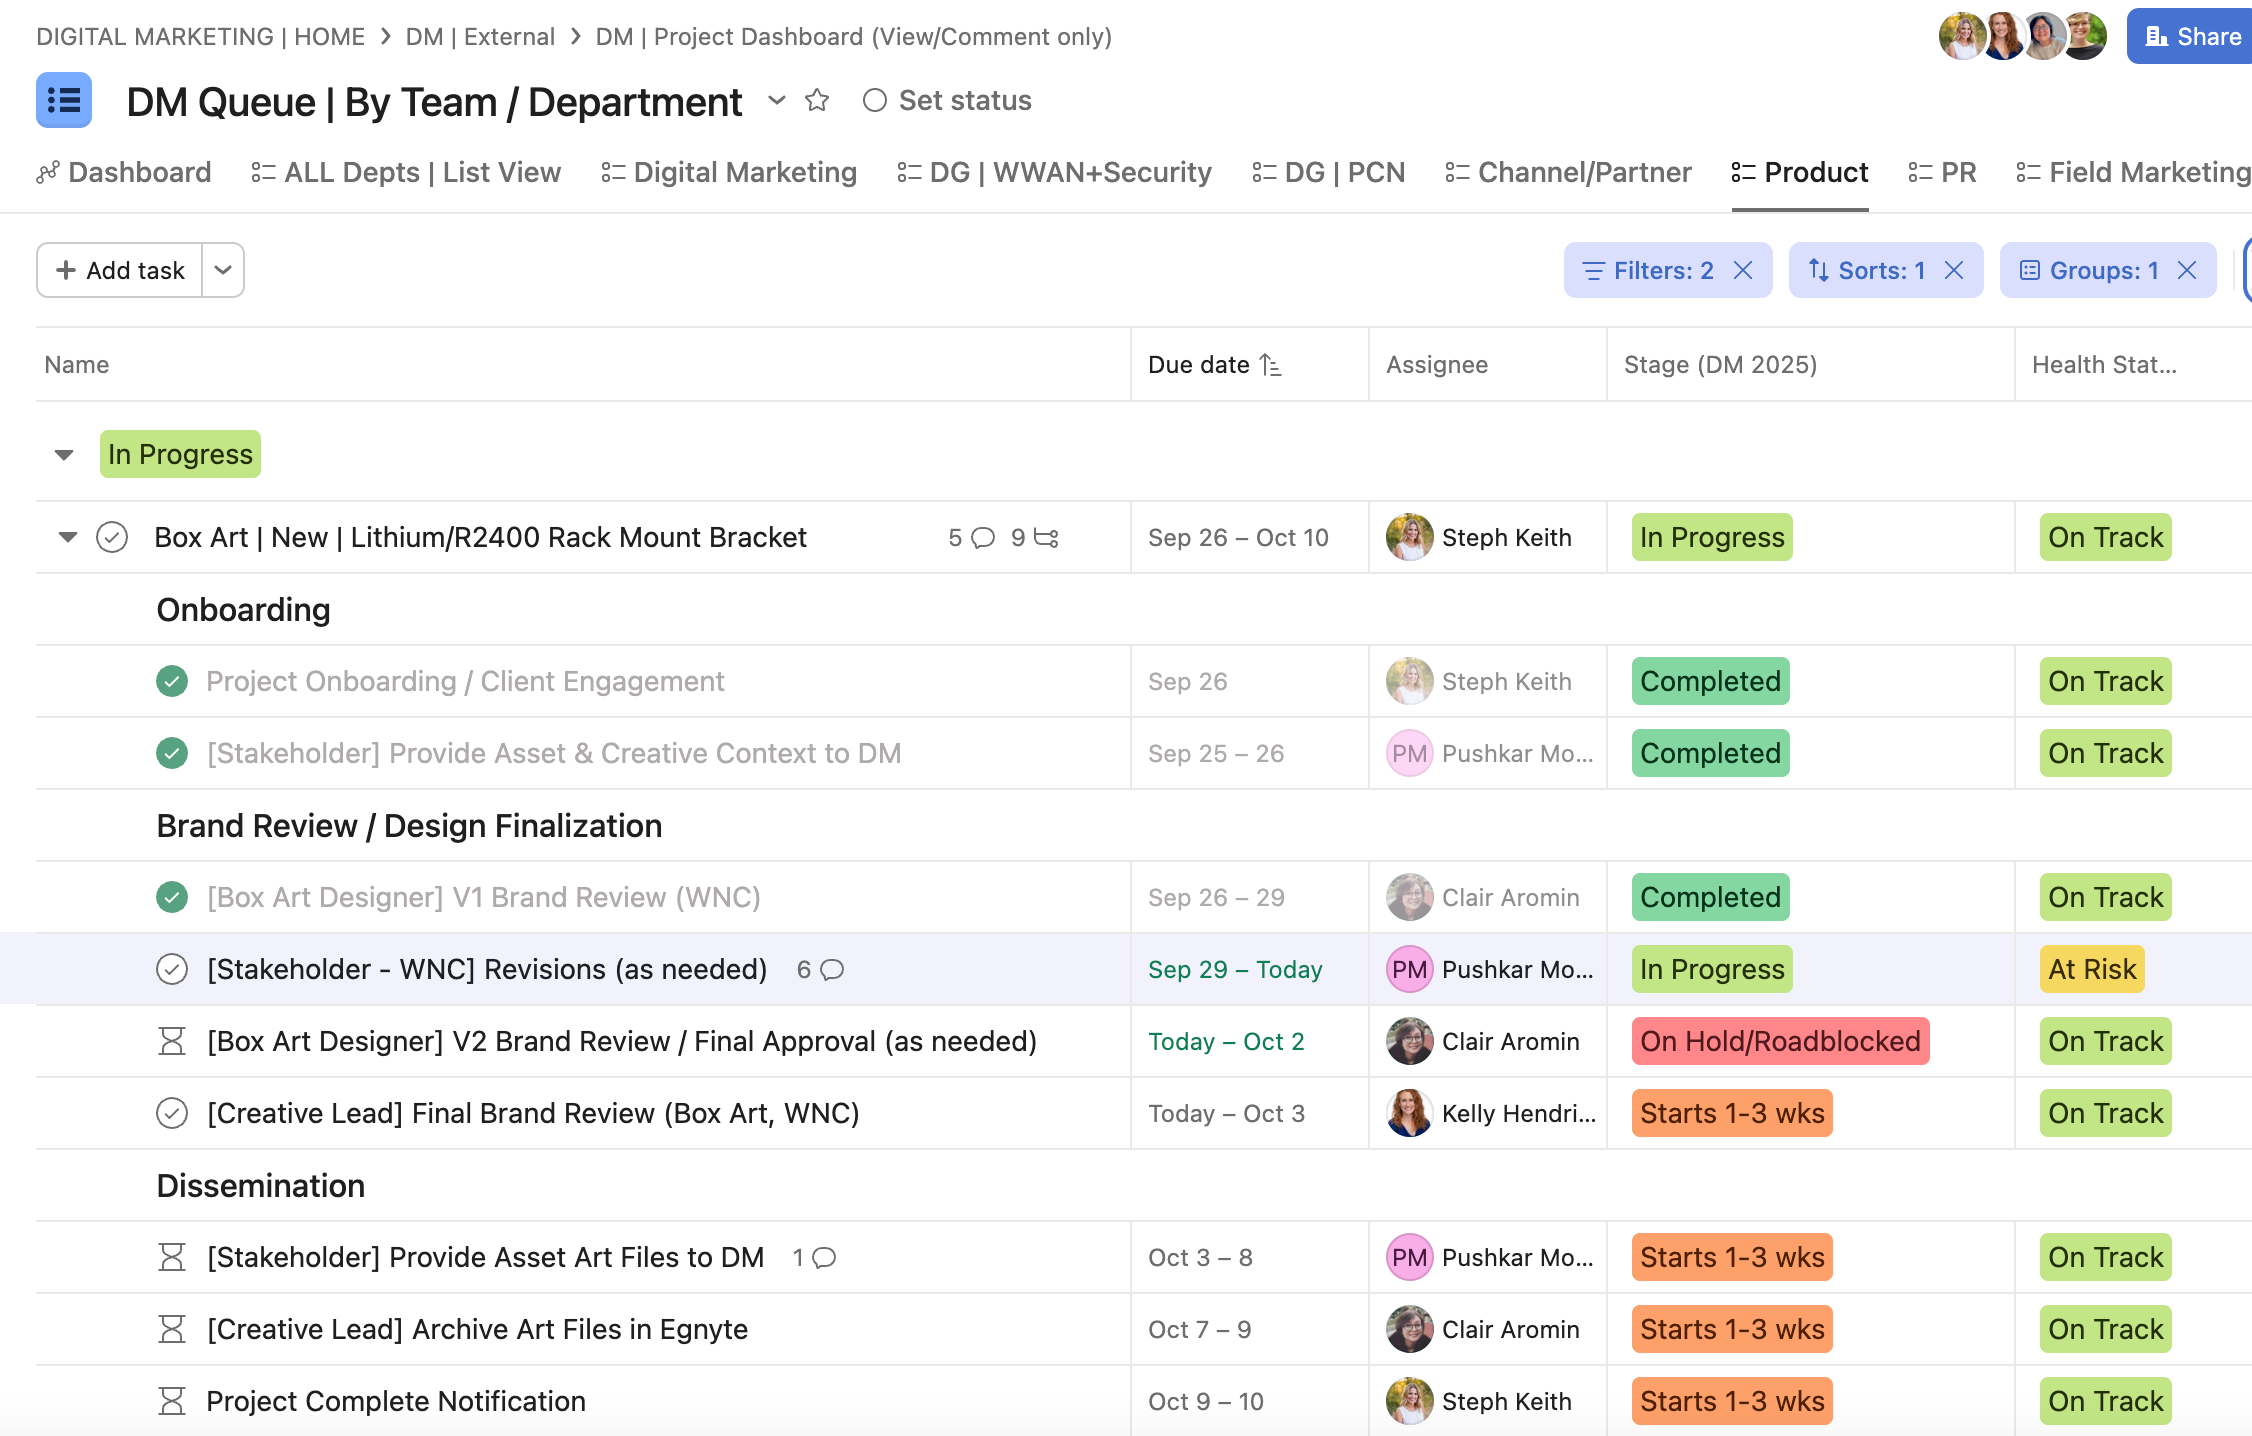Open subtasks icon on the Box Art task
Image resolution: width=2252 pixels, height=1436 pixels.
click(1045, 538)
